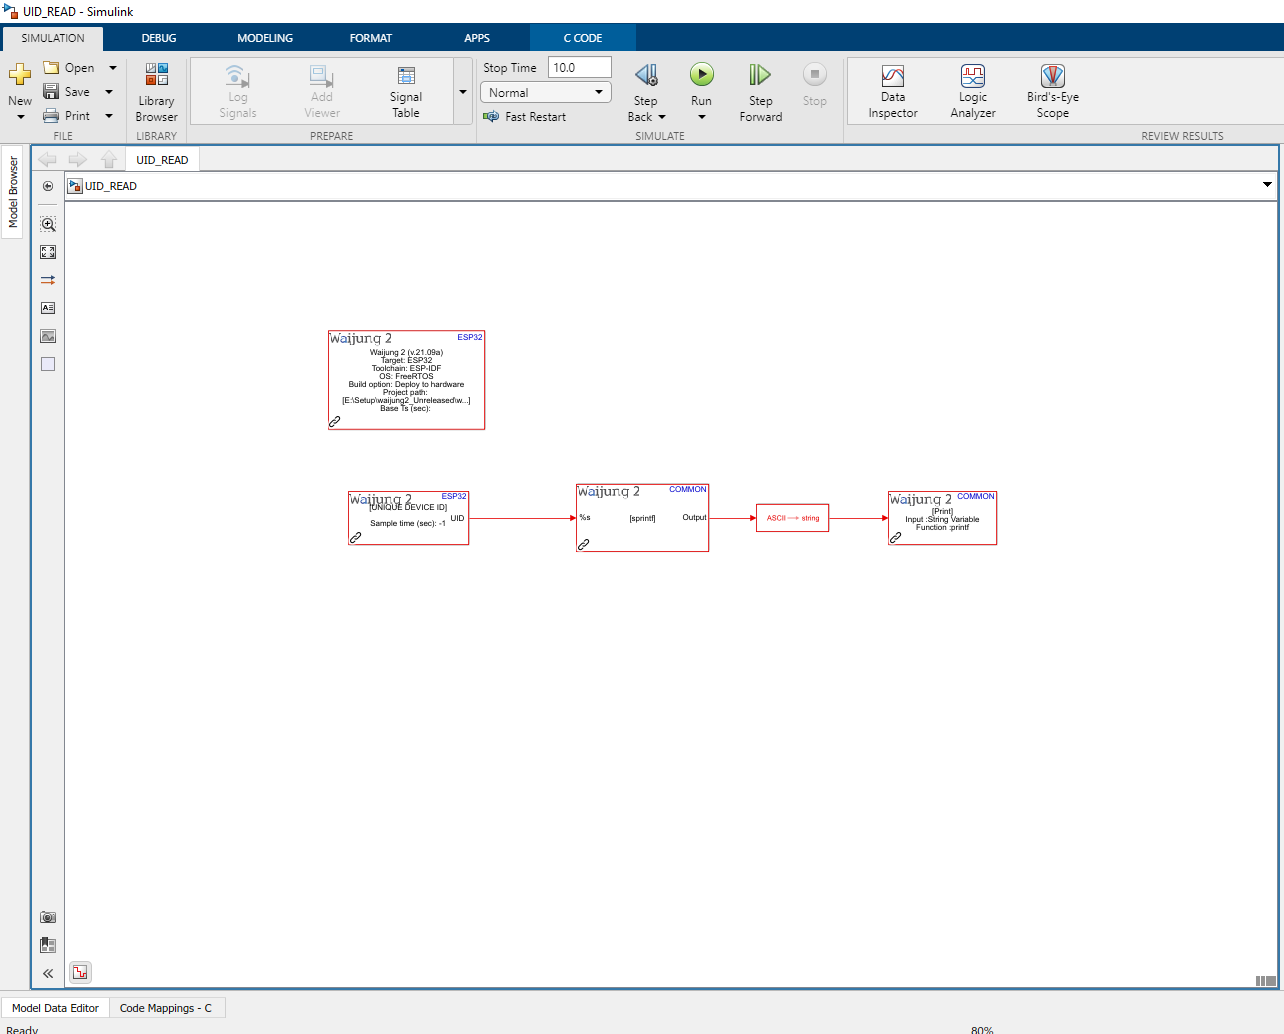The width and height of the screenshot is (1284, 1034).
Task: Click the navigate Forward arrow
Action: [78, 159]
